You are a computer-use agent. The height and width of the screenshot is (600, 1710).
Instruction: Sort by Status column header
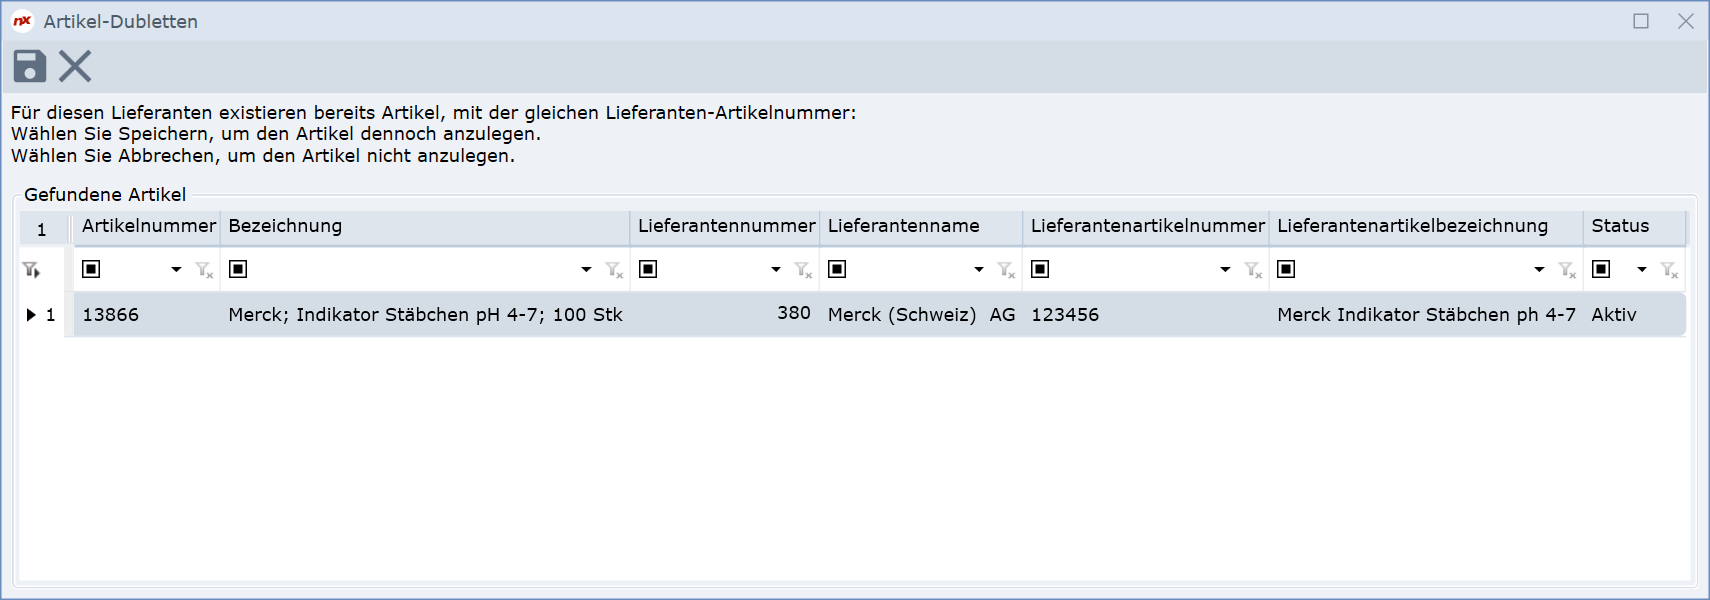coord(1635,227)
